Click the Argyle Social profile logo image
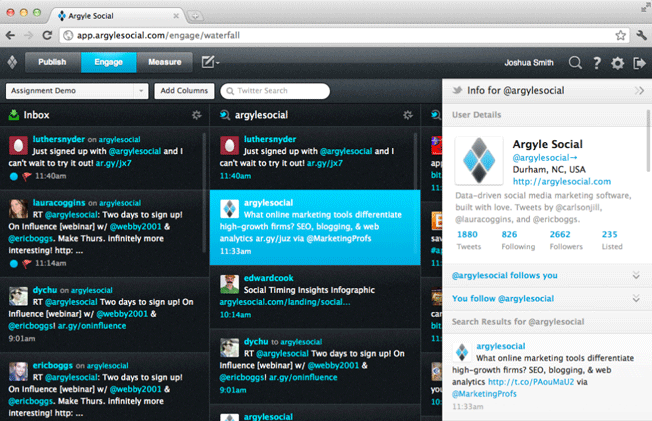652x421 pixels. point(479,161)
